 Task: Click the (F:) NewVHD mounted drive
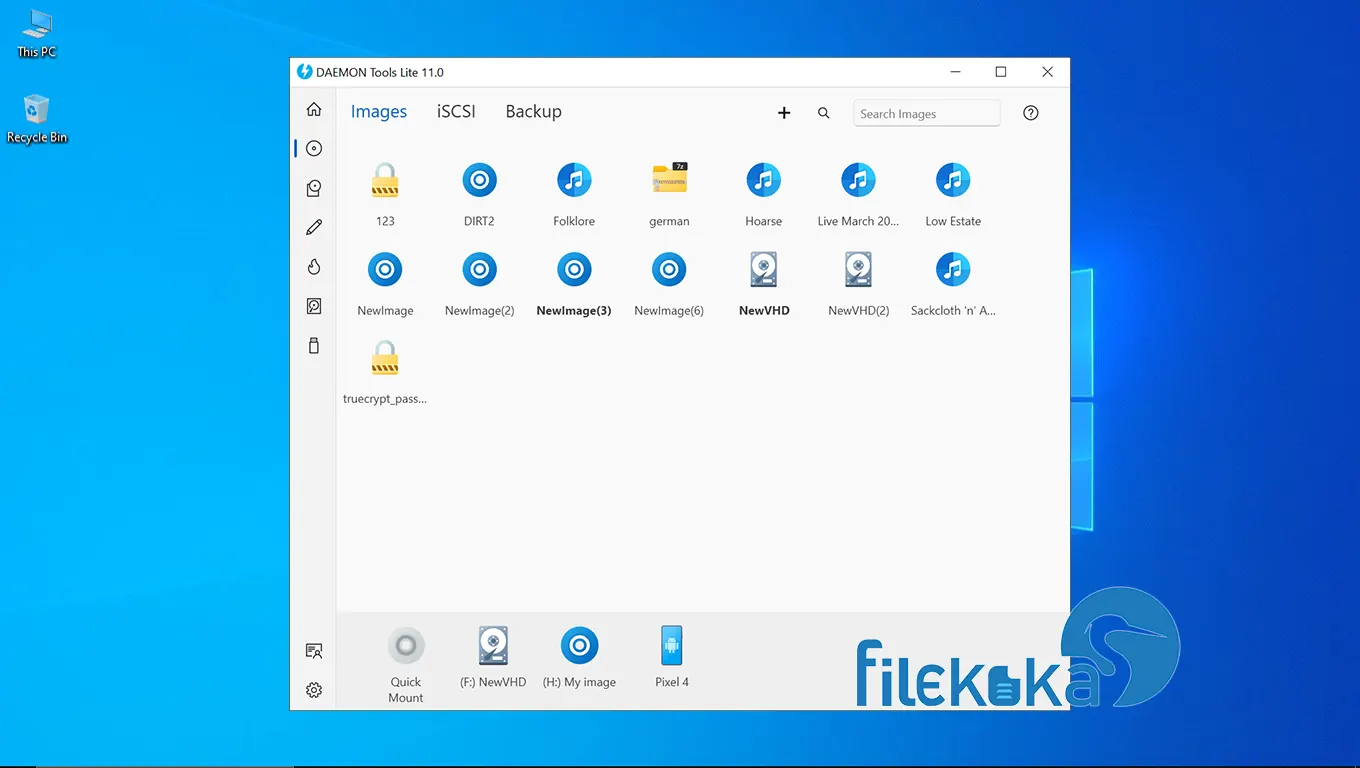tap(493, 645)
